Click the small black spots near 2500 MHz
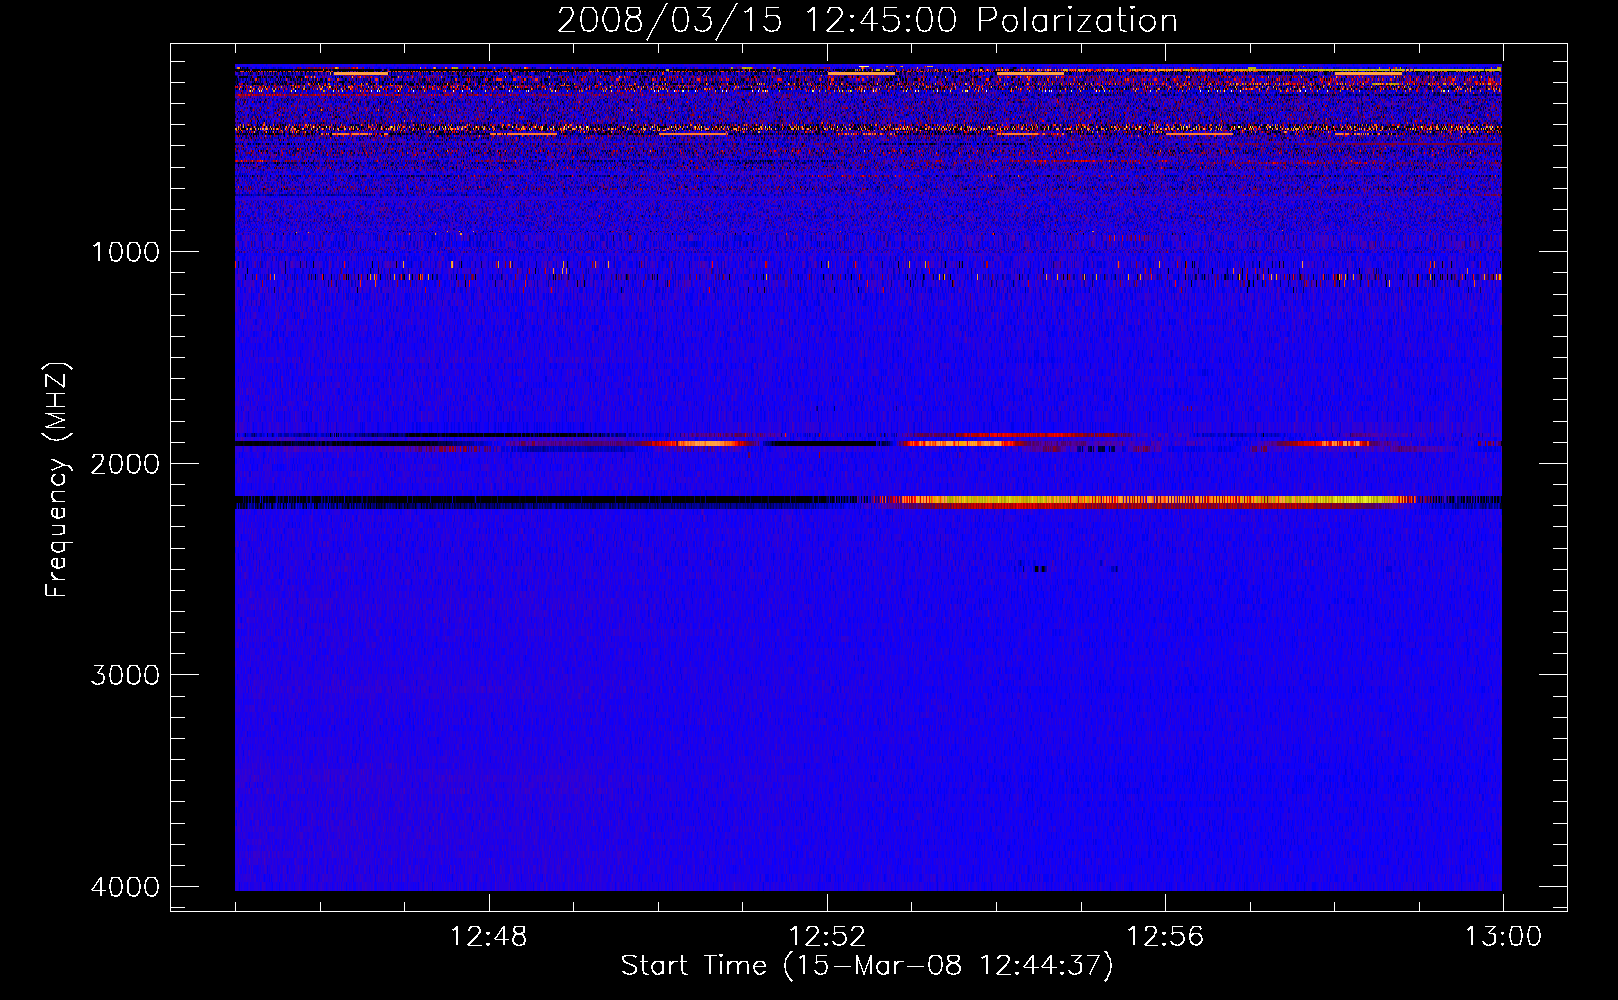The height and width of the screenshot is (1000, 1618). 1041,568
